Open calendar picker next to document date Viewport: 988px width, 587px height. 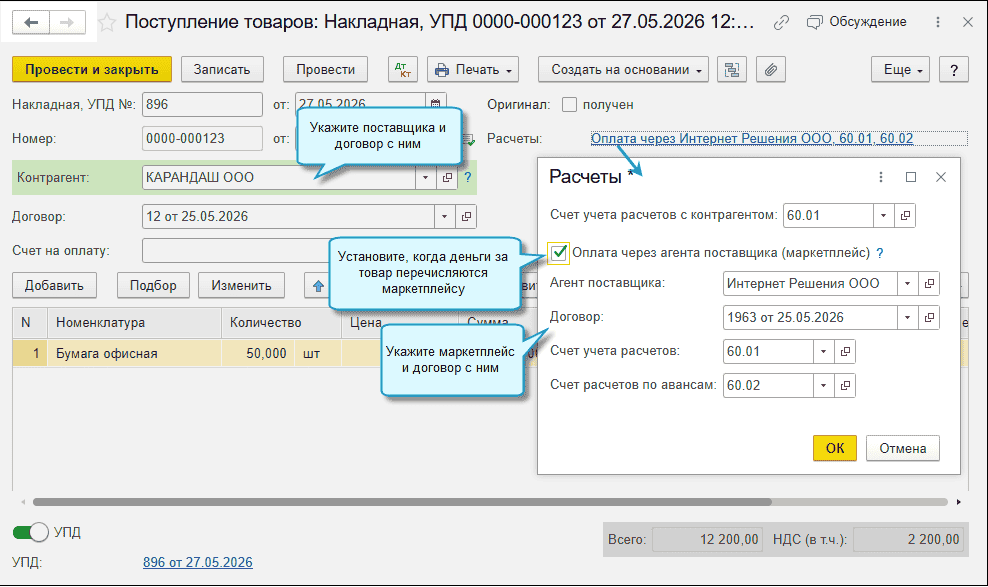click(x=435, y=102)
